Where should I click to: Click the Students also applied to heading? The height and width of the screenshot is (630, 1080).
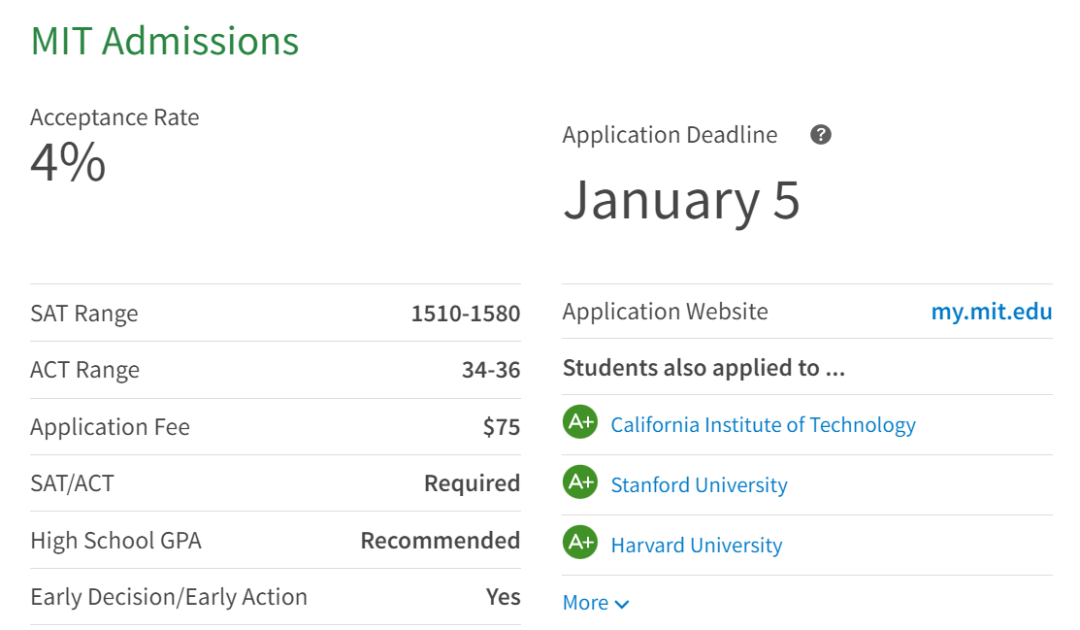704,367
